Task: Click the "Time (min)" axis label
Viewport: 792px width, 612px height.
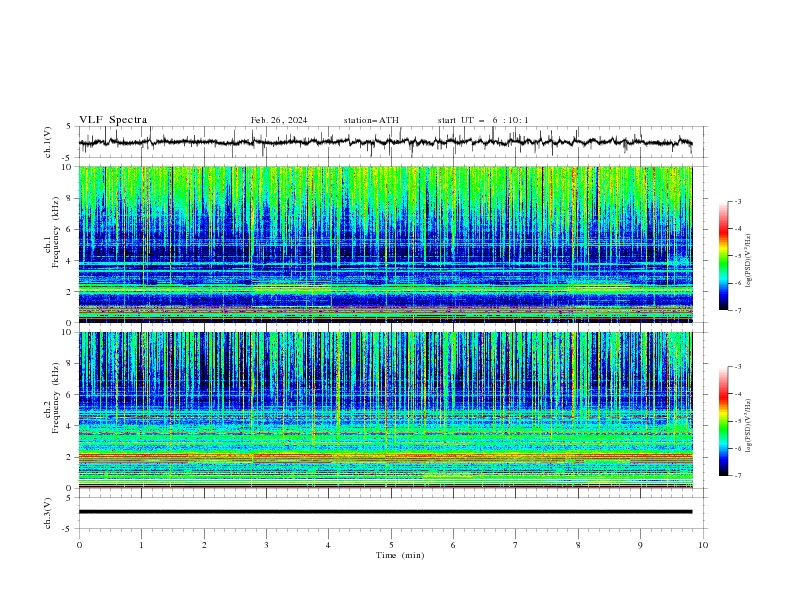Action: [x=400, y=555]
